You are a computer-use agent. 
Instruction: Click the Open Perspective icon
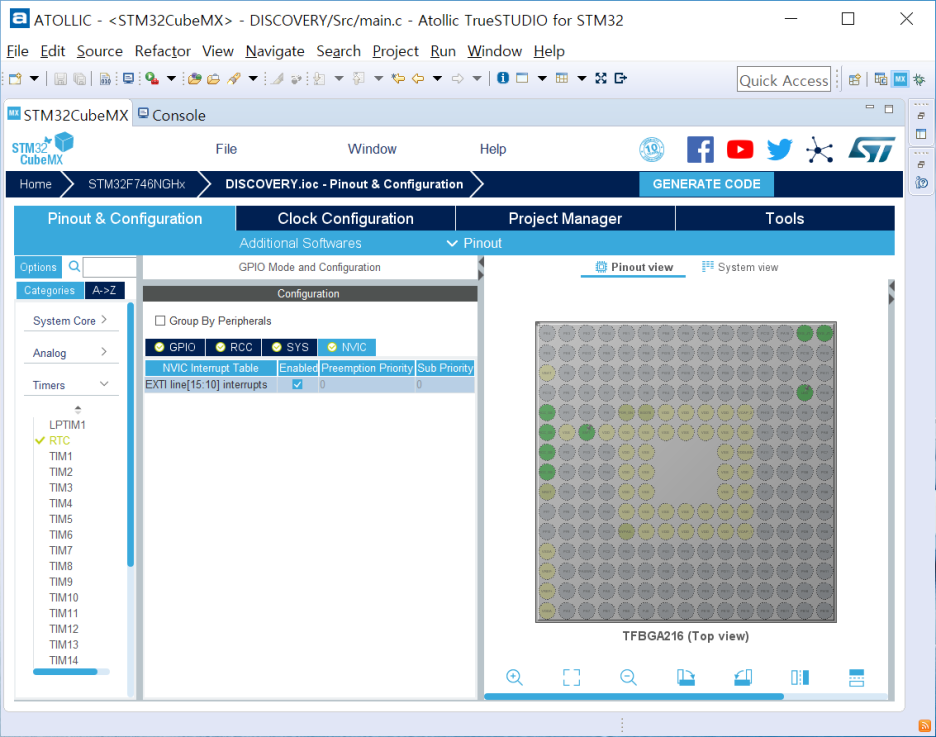pyautogui.click(x=855, y=79)
